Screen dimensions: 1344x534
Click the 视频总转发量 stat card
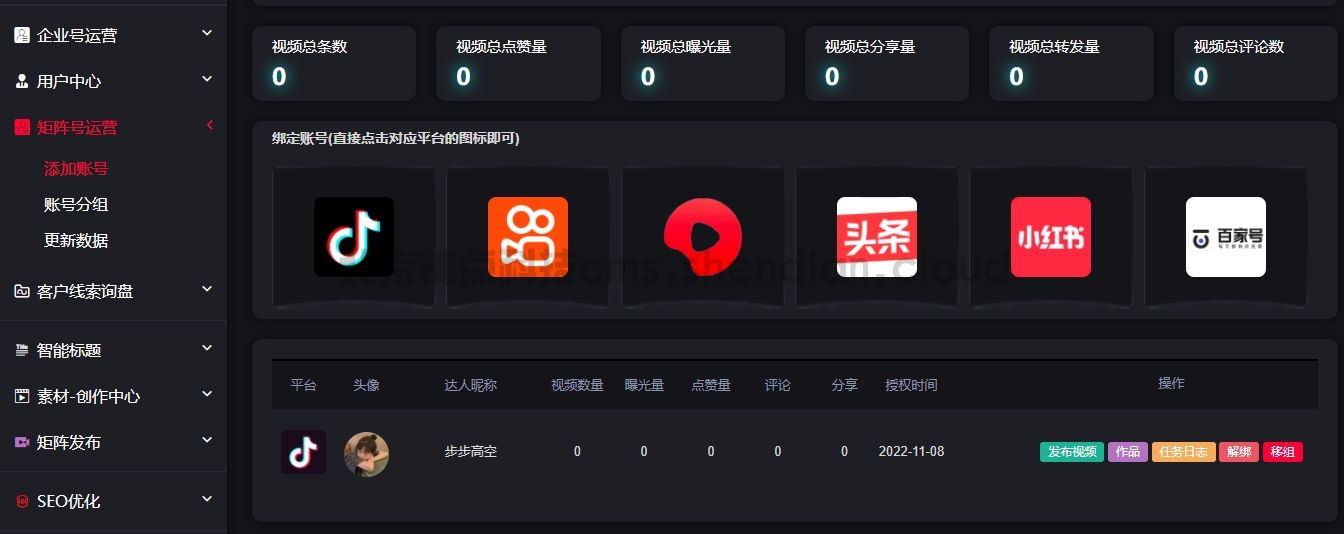tap(1071, 63)
